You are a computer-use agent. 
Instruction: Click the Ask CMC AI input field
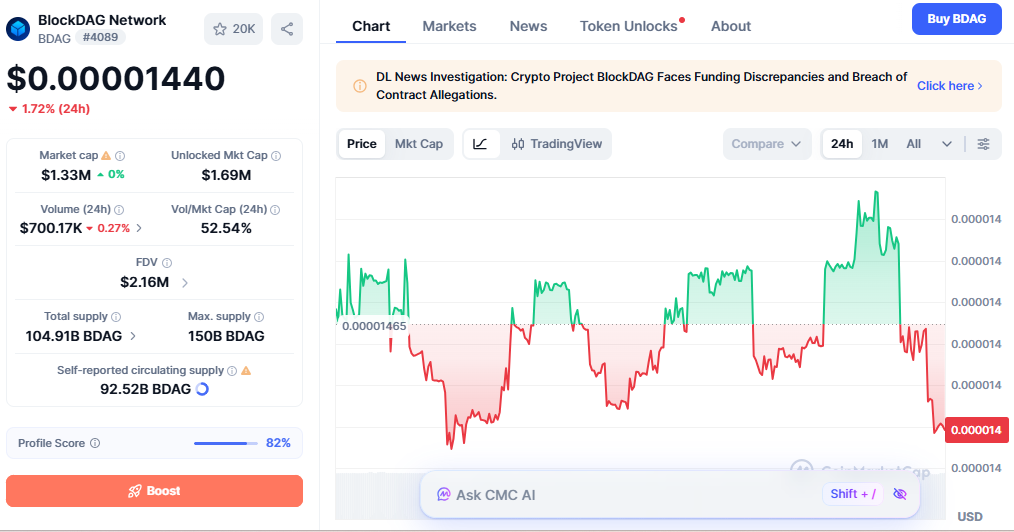click(669, 495)
